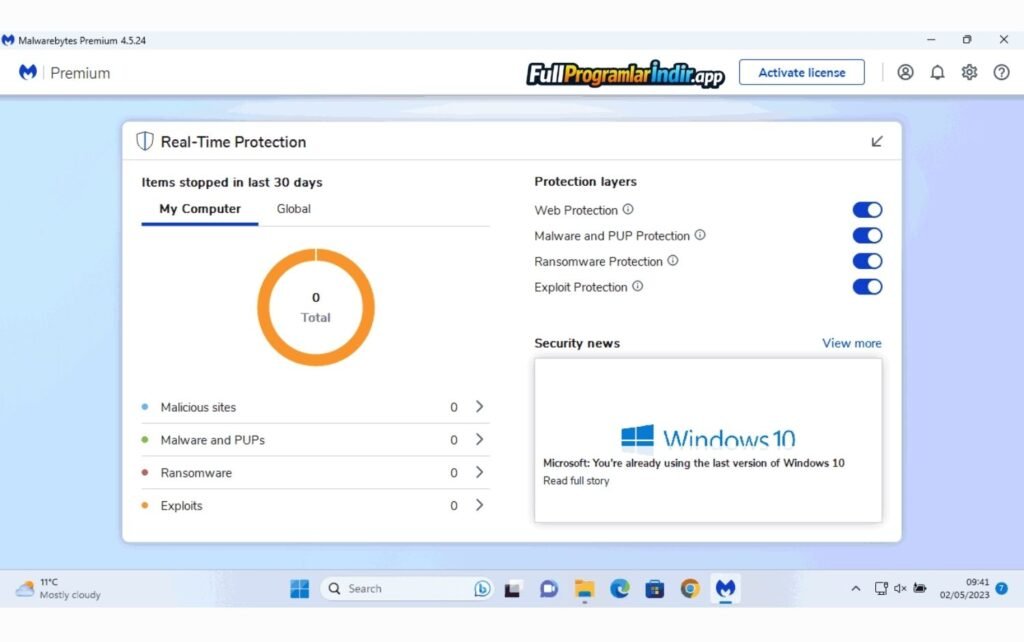1024x642 pixels.
Task: Disable Web Protection
Action: pos(866,209)
